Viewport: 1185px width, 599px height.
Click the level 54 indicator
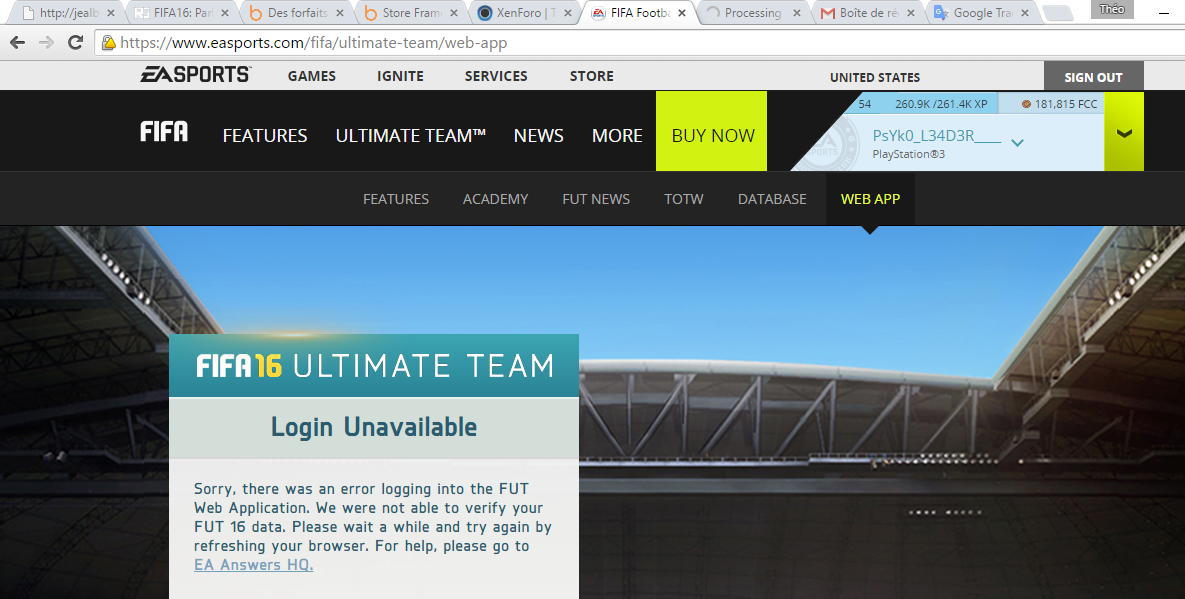(x=865, y=103)
